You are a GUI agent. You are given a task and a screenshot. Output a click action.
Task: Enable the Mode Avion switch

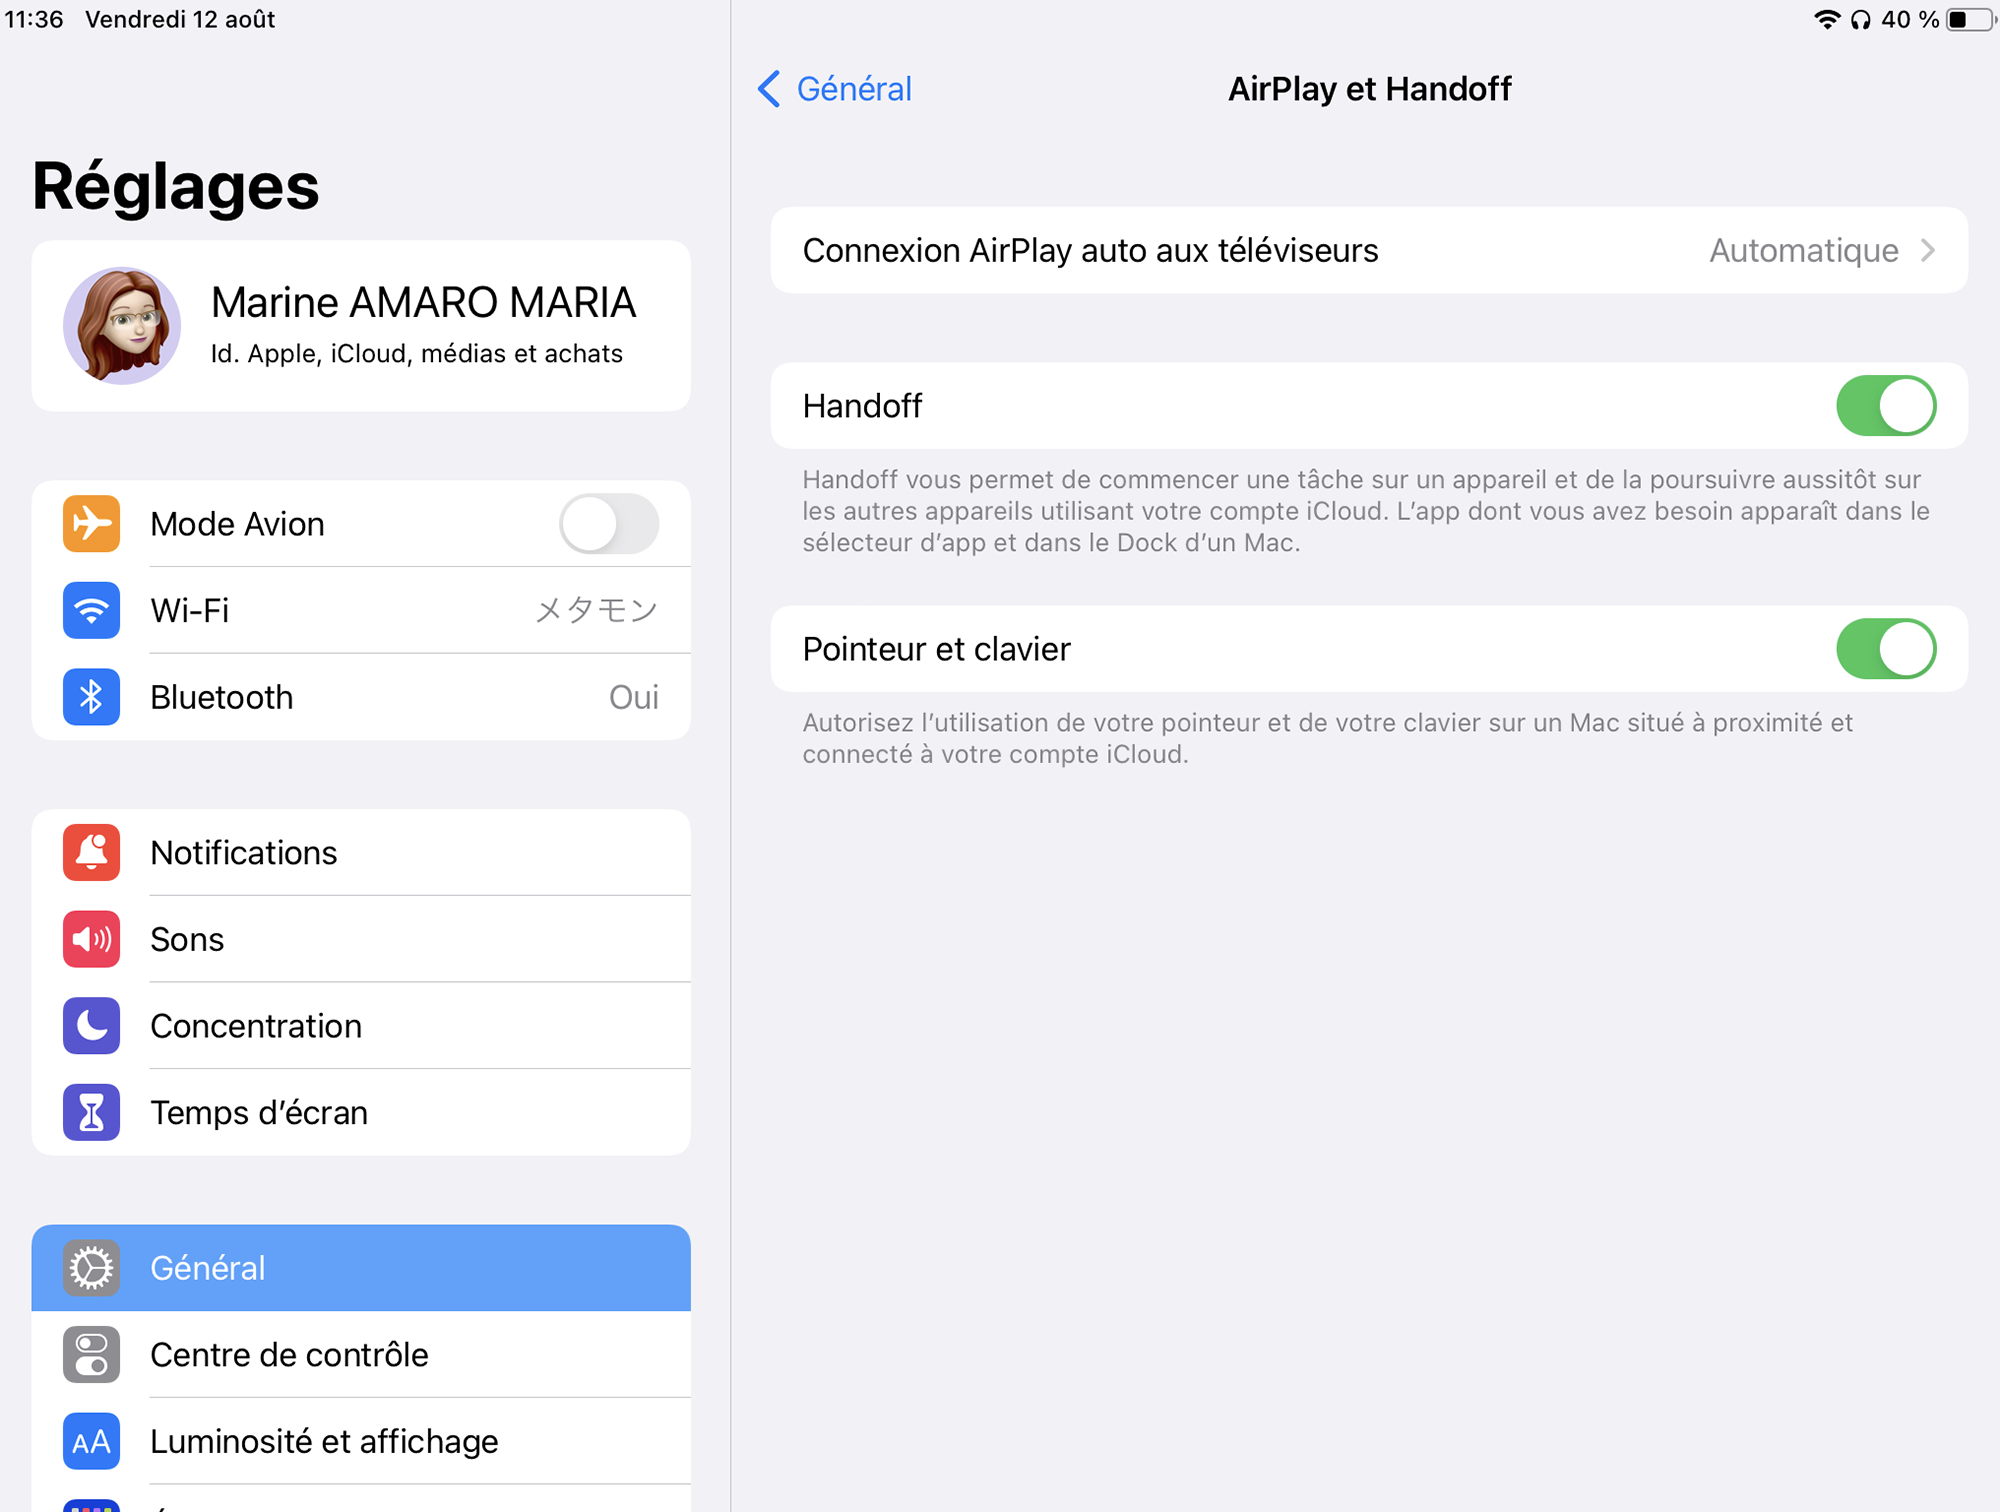click(x=608, y=524)
